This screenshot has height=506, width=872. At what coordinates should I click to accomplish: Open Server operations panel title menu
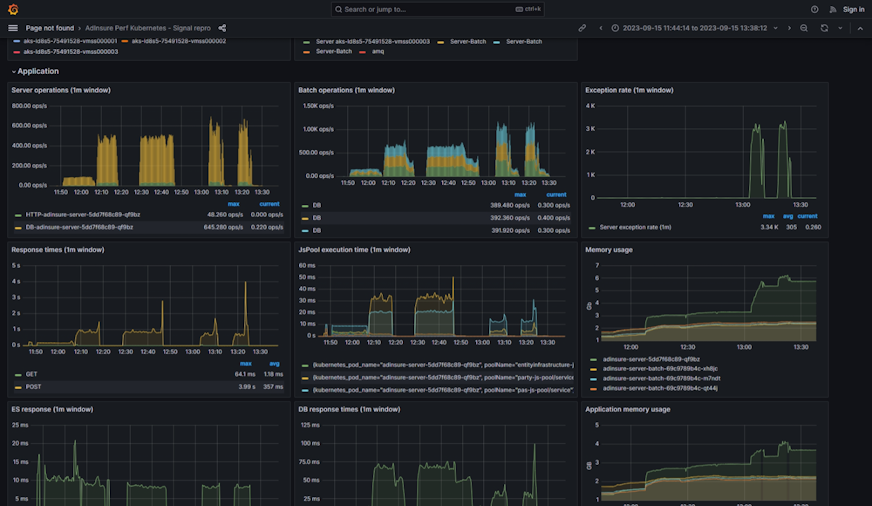[x=61, y=90]
